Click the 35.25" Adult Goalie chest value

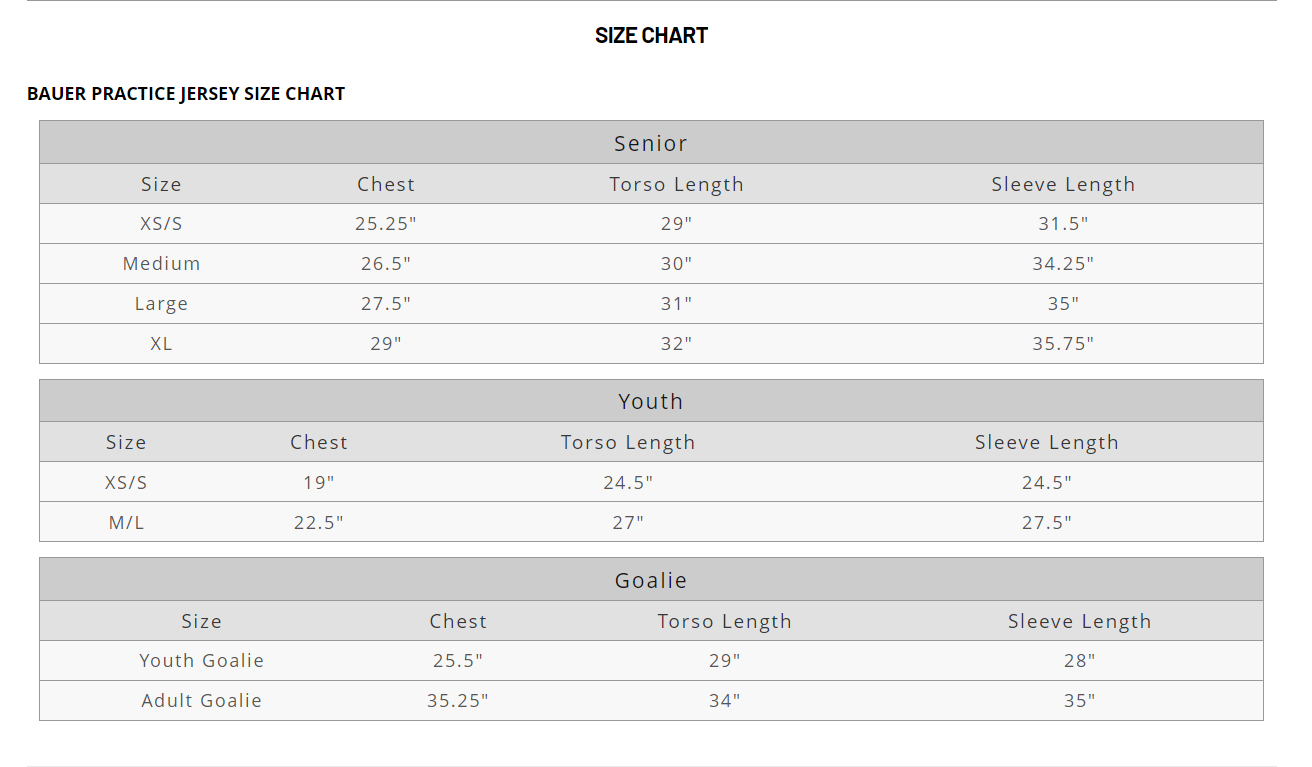[458, 701]
